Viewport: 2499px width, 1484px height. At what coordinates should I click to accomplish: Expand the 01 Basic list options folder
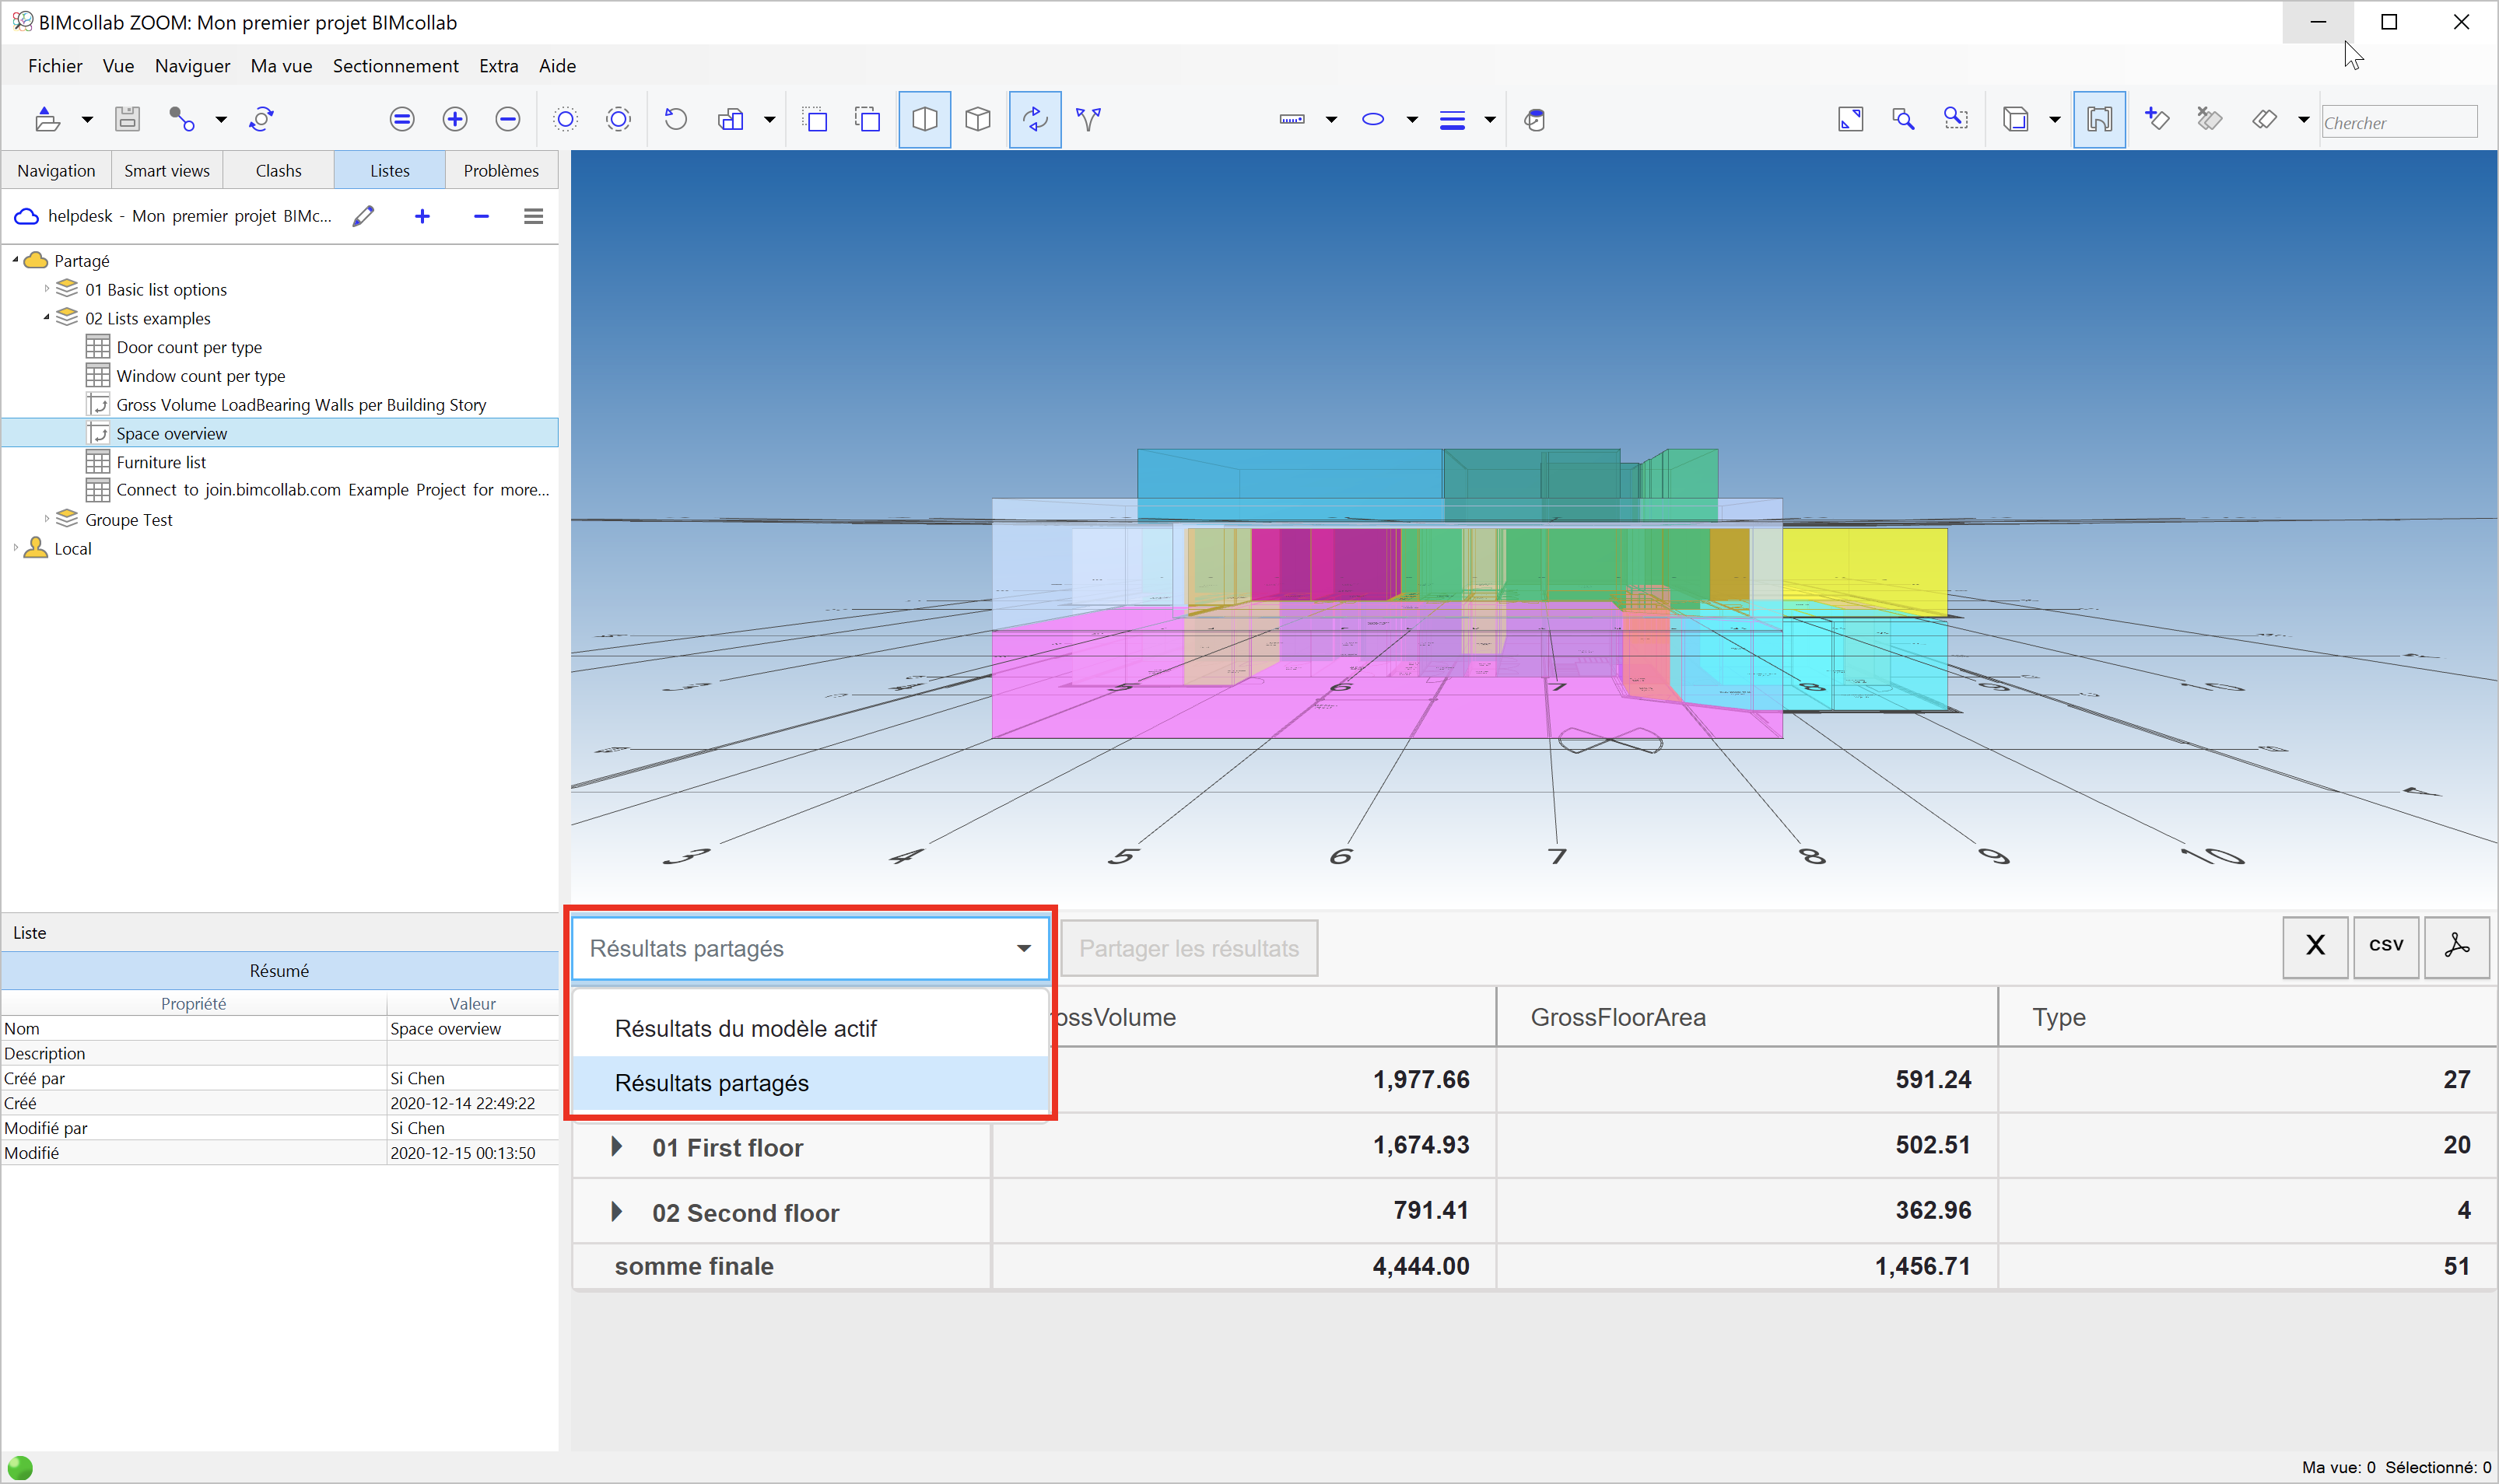pyautogui.click(x=46, y=289)
